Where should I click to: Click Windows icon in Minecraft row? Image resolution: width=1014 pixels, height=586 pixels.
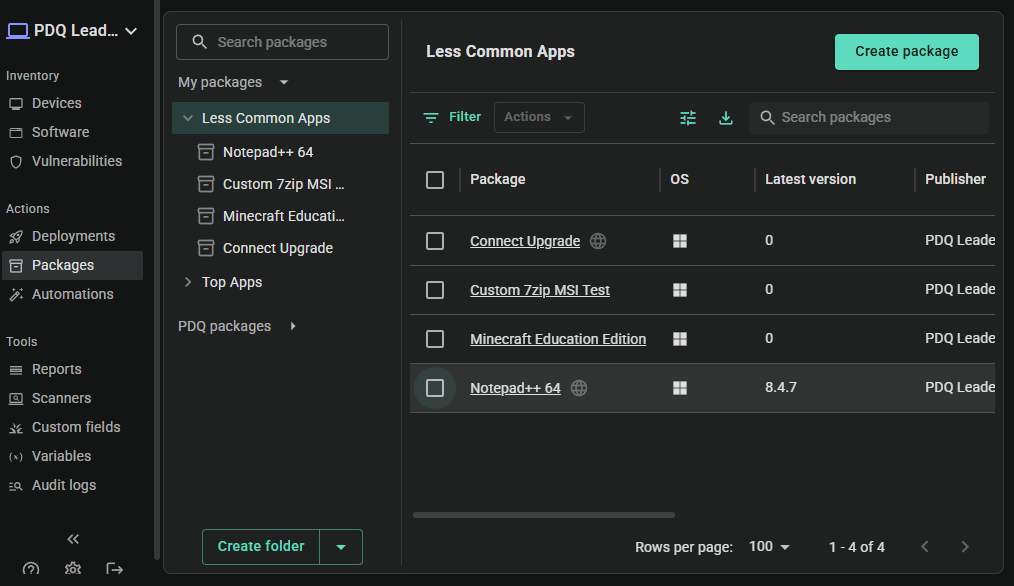click(680, 339)
